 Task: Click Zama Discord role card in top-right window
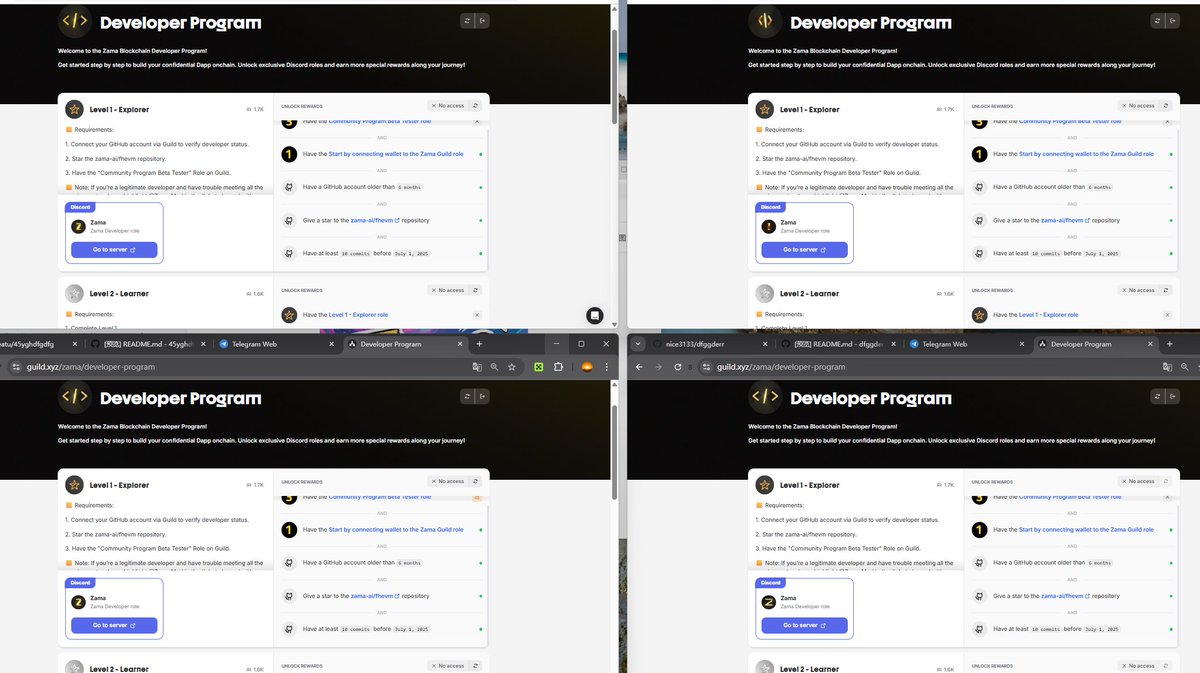(804, 233)
